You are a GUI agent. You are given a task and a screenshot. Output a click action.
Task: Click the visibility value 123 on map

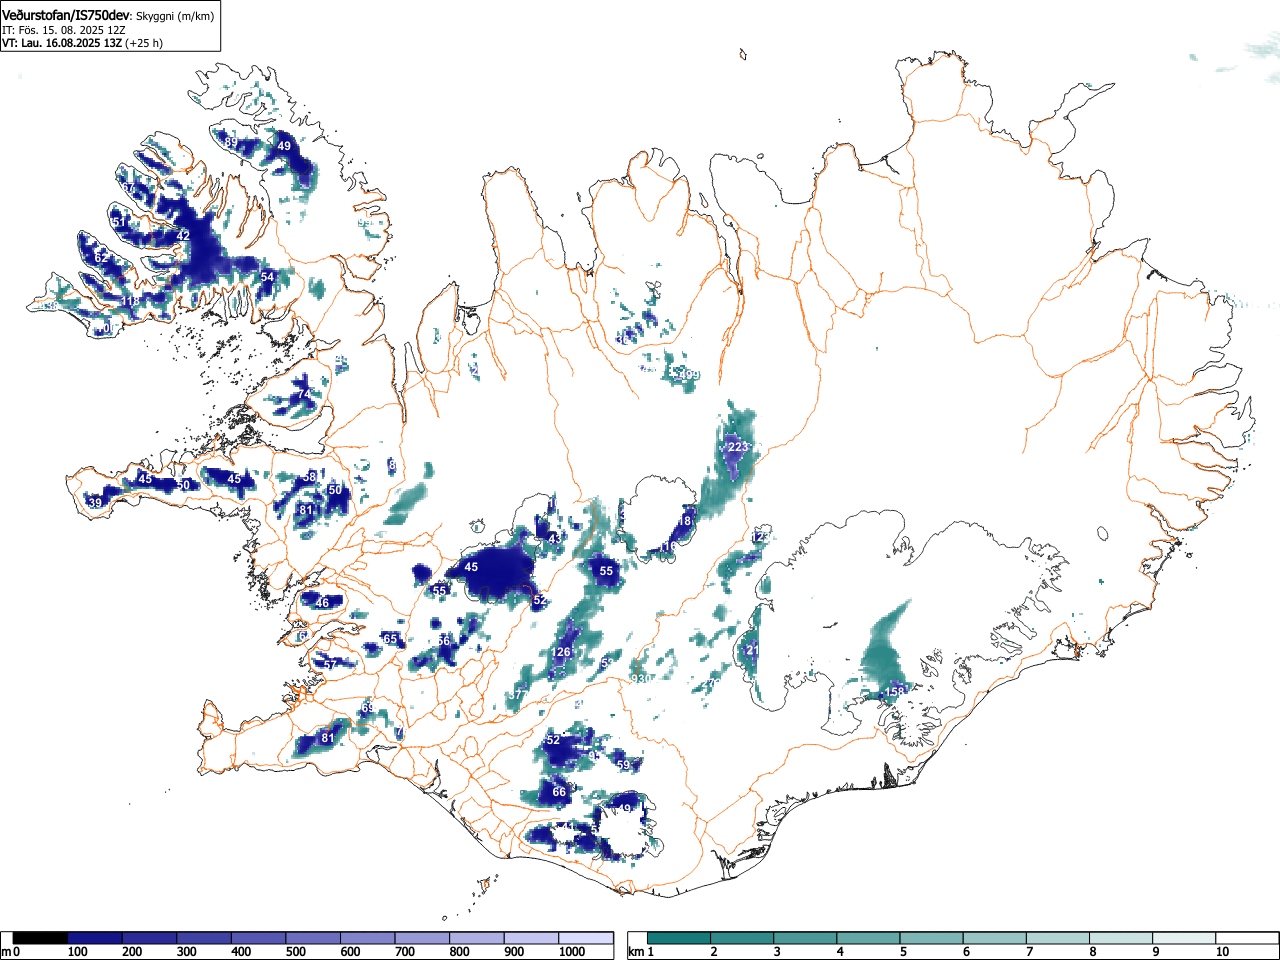[x=761, y=537]
